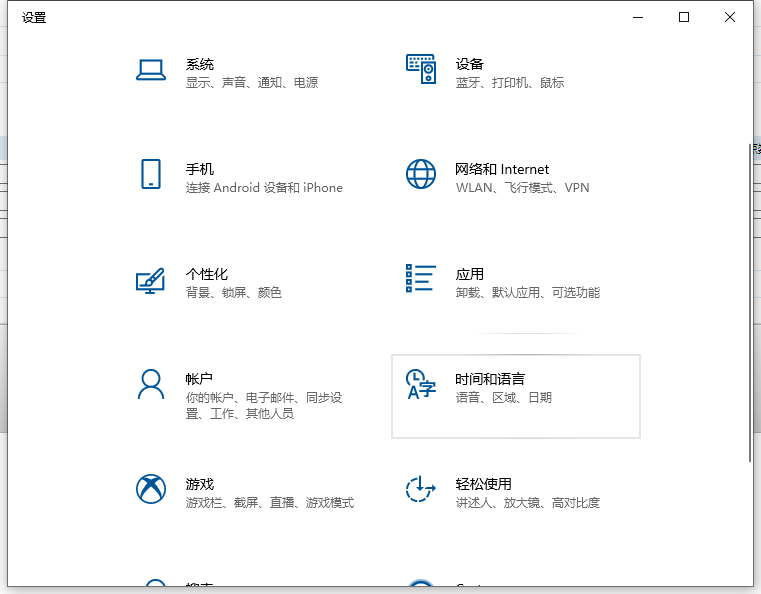Click the 游戏 Xbox icon

[150, 489]
